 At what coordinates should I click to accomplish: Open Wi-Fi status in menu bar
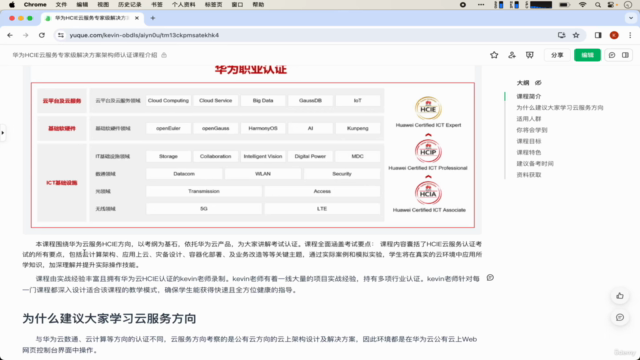click(582, 4)
